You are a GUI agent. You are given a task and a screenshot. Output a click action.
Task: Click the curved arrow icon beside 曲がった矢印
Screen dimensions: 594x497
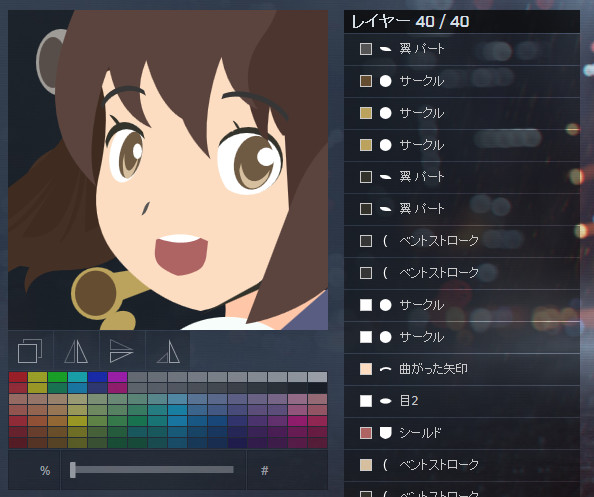tap(385, 369)
